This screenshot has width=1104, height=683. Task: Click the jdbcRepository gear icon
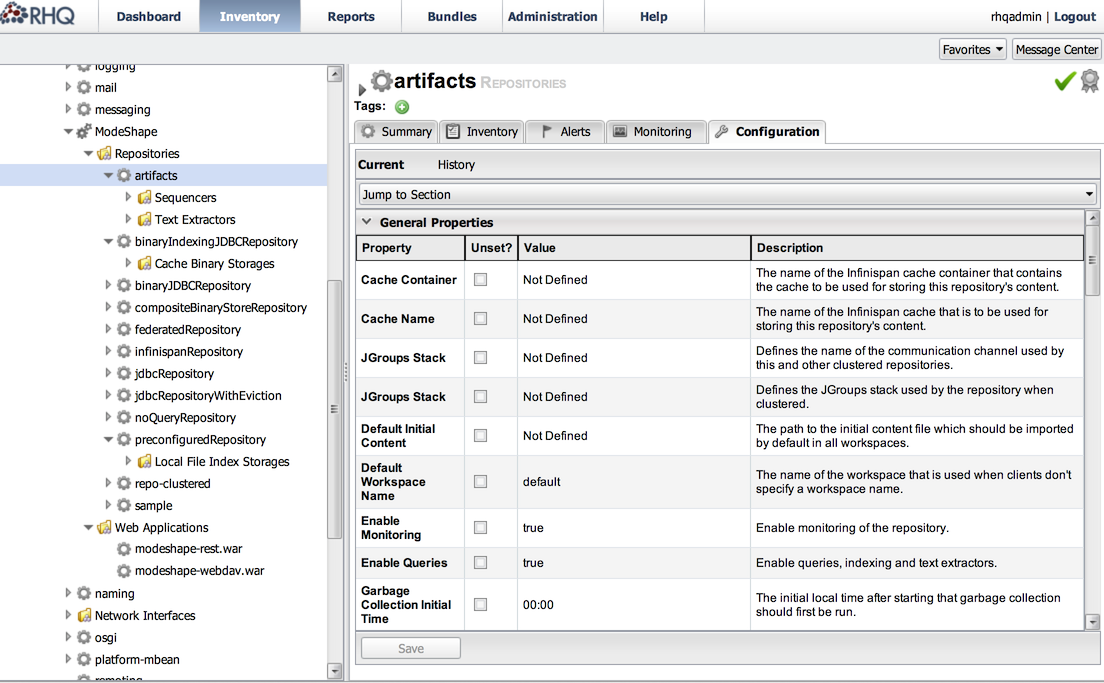[124, 373]
